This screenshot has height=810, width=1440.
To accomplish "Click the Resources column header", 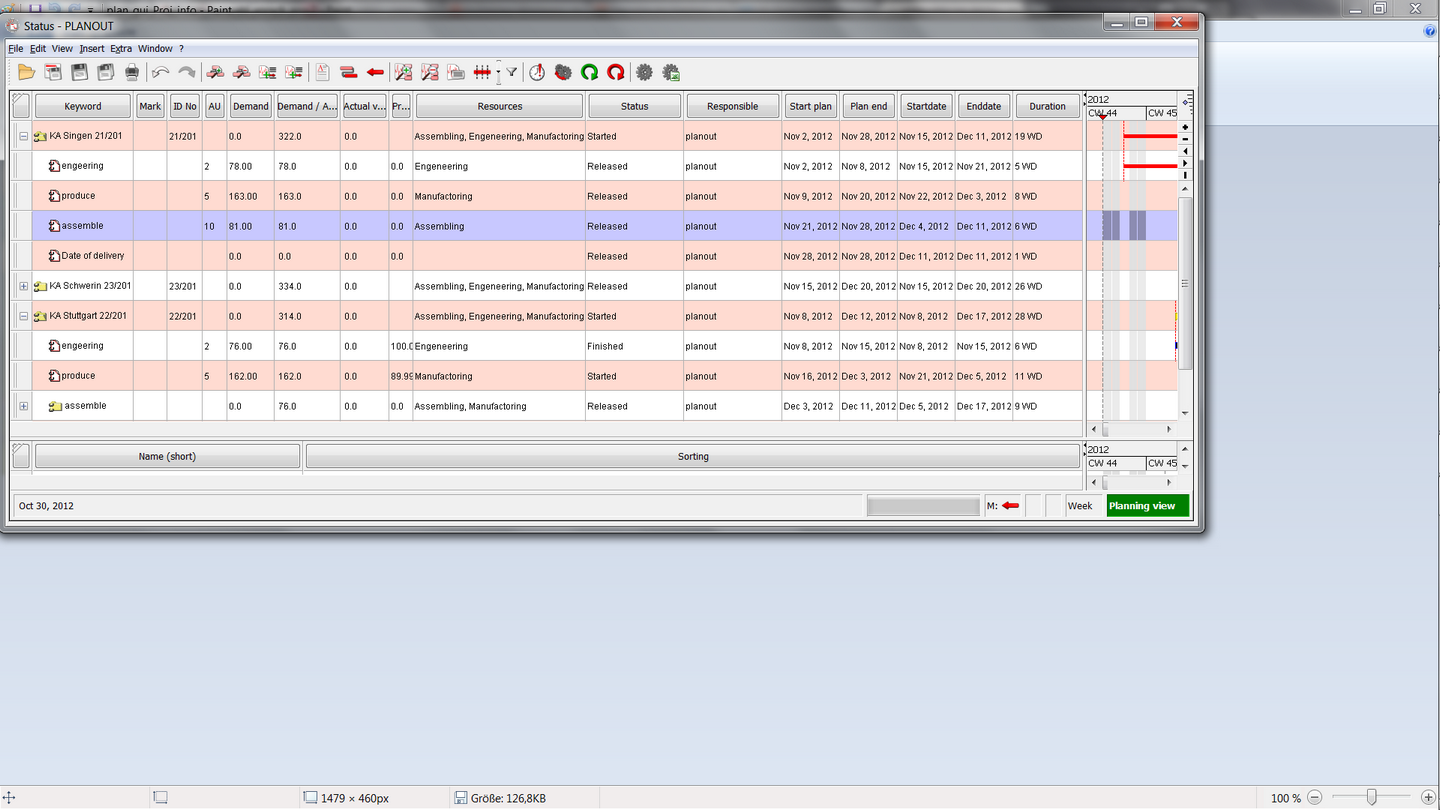I will tap(499, 106).
